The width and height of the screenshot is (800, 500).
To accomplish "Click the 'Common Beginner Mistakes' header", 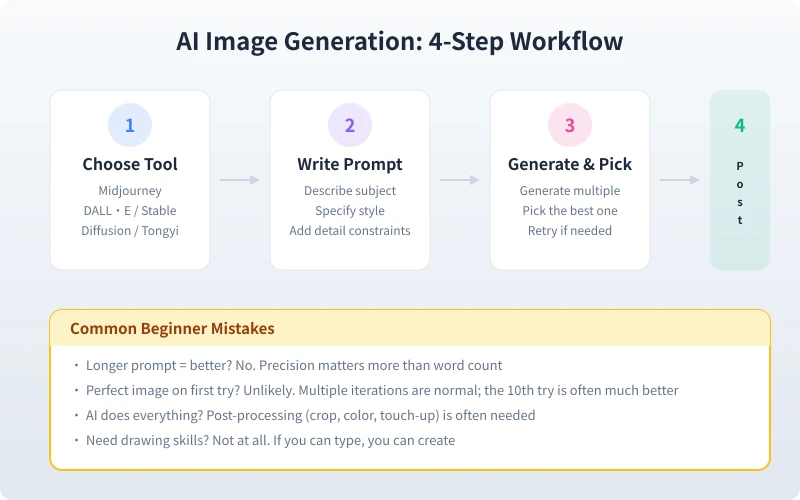I will coord(172,328).
